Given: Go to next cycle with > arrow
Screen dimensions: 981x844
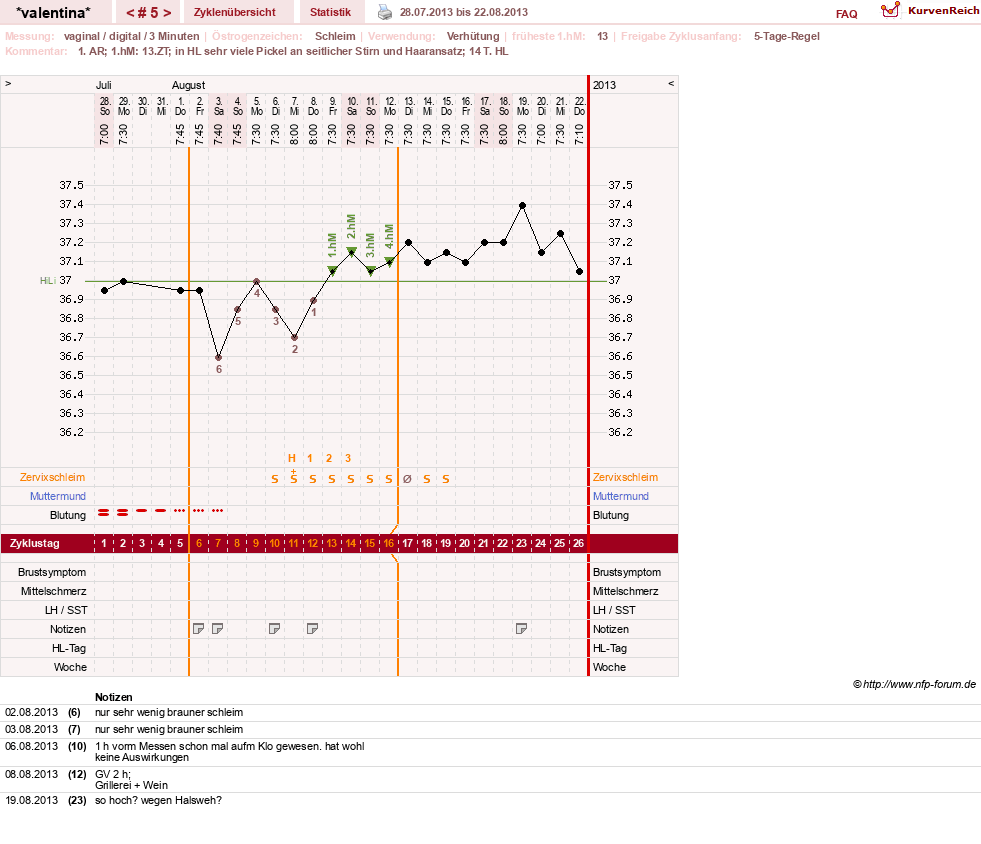Looking at the screenshot, I should click(167, 13).
